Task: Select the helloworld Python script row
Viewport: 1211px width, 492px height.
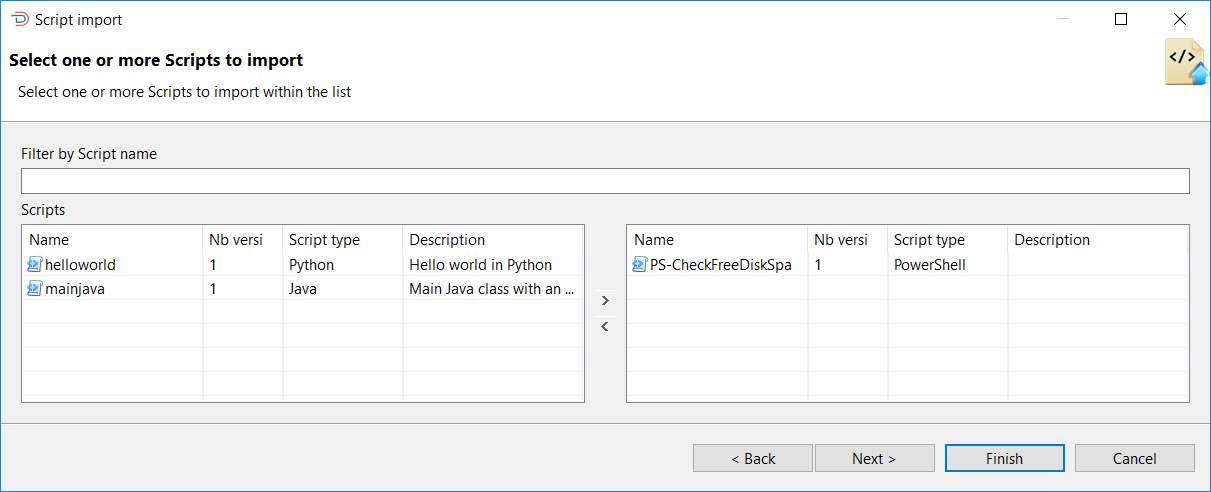Action: point(303,265)
